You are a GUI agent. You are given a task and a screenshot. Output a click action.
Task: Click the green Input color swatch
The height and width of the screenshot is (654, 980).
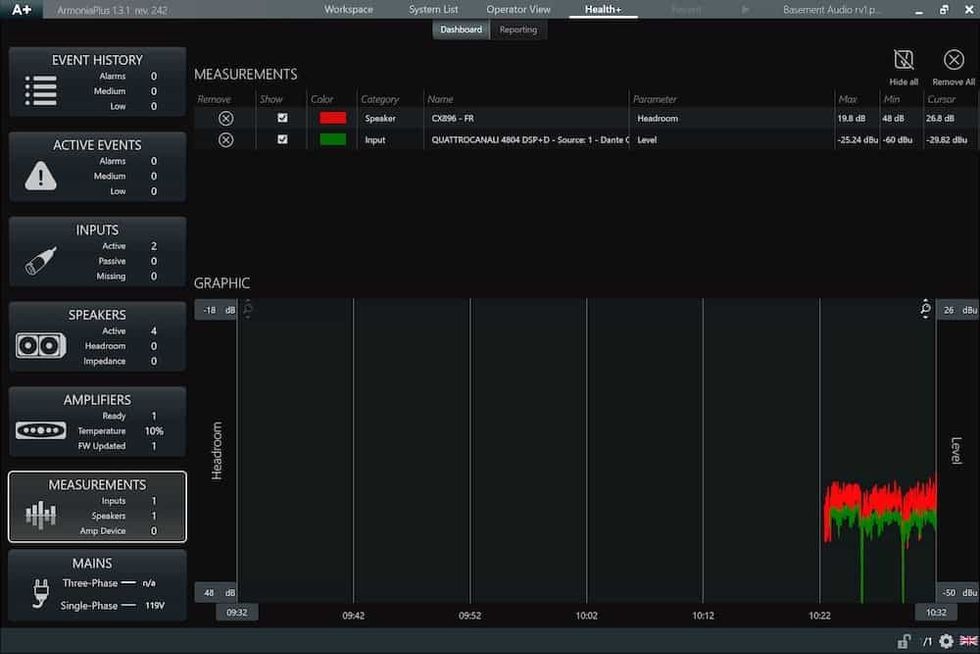click(332, 140)
